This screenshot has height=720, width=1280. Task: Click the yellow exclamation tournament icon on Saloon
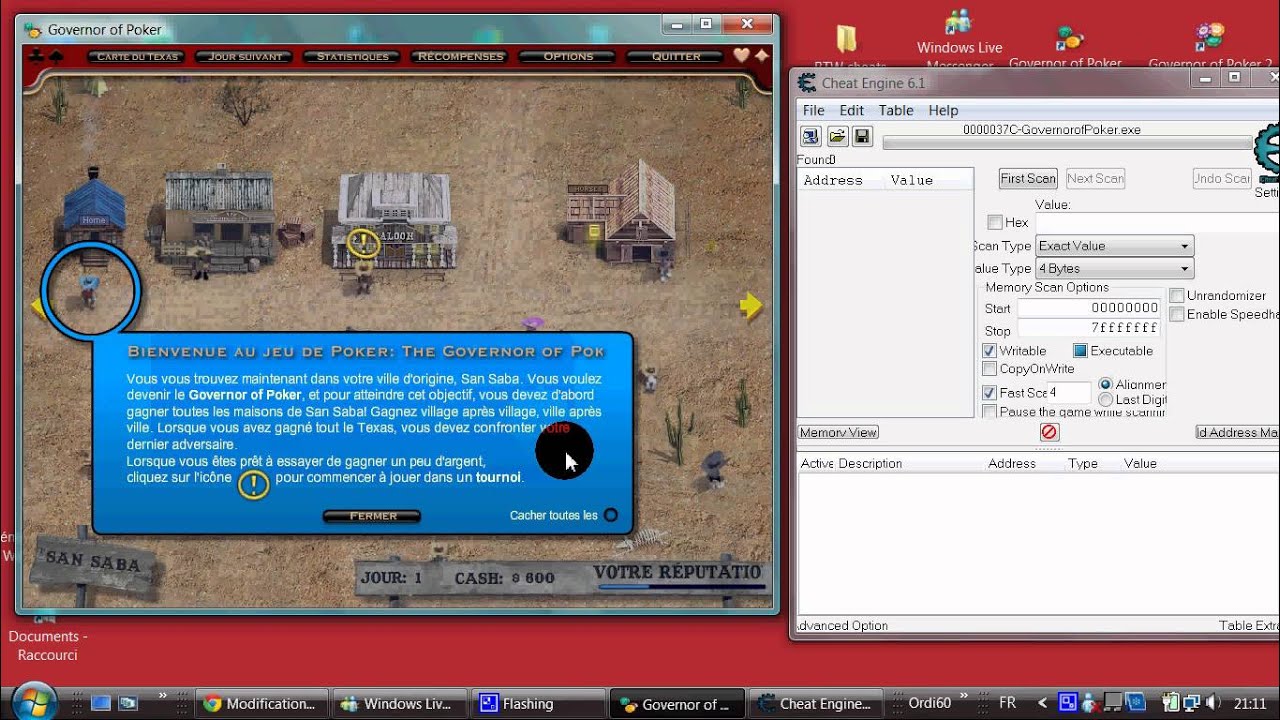pyautogui.click(x=363, y=242)
